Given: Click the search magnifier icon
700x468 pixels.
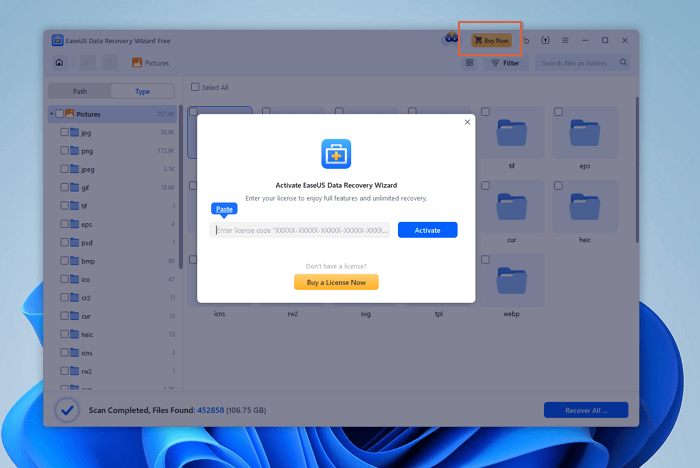Looking at the screenshot, I should 623,63.
